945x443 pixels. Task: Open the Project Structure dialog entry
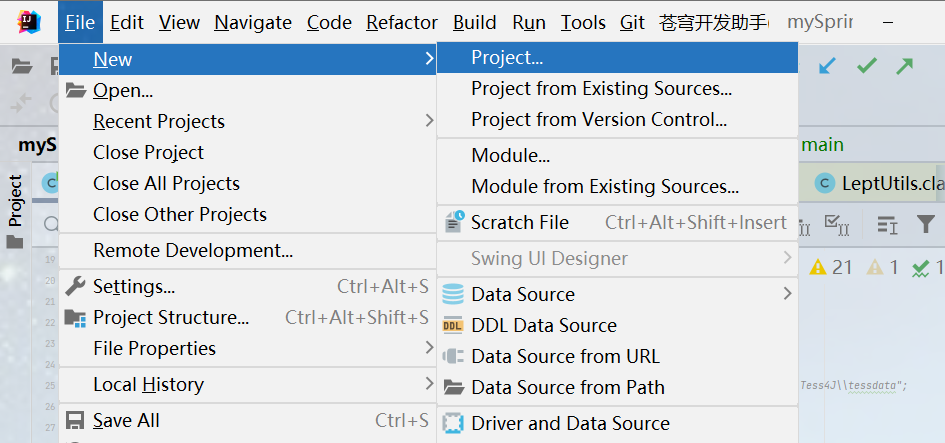point(171,317)
